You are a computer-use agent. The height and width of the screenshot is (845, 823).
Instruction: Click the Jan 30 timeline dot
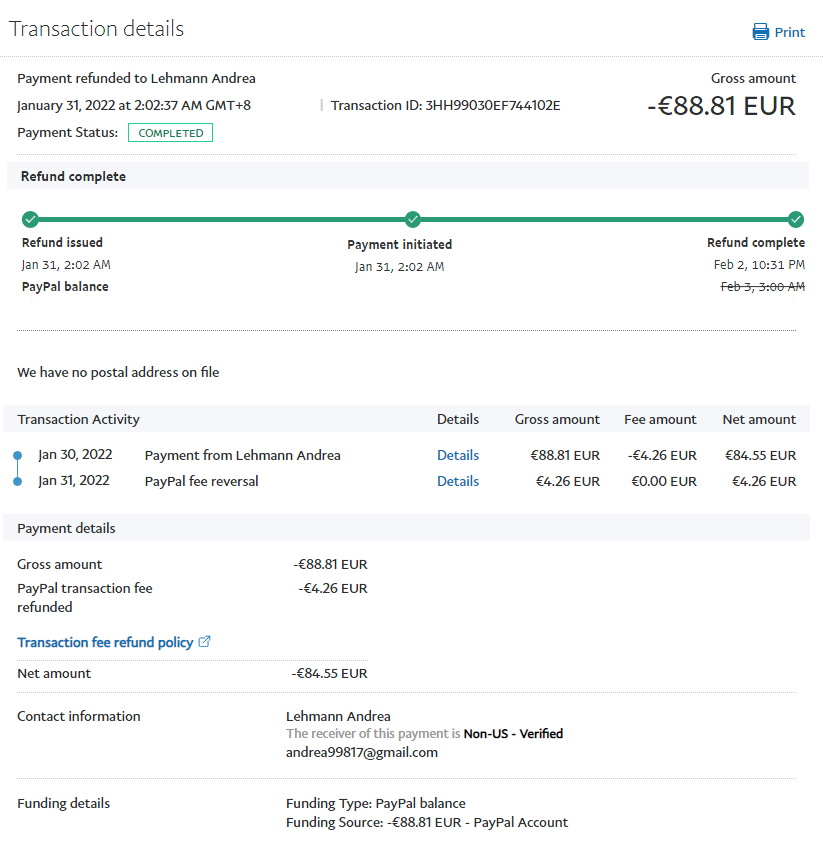17,456
